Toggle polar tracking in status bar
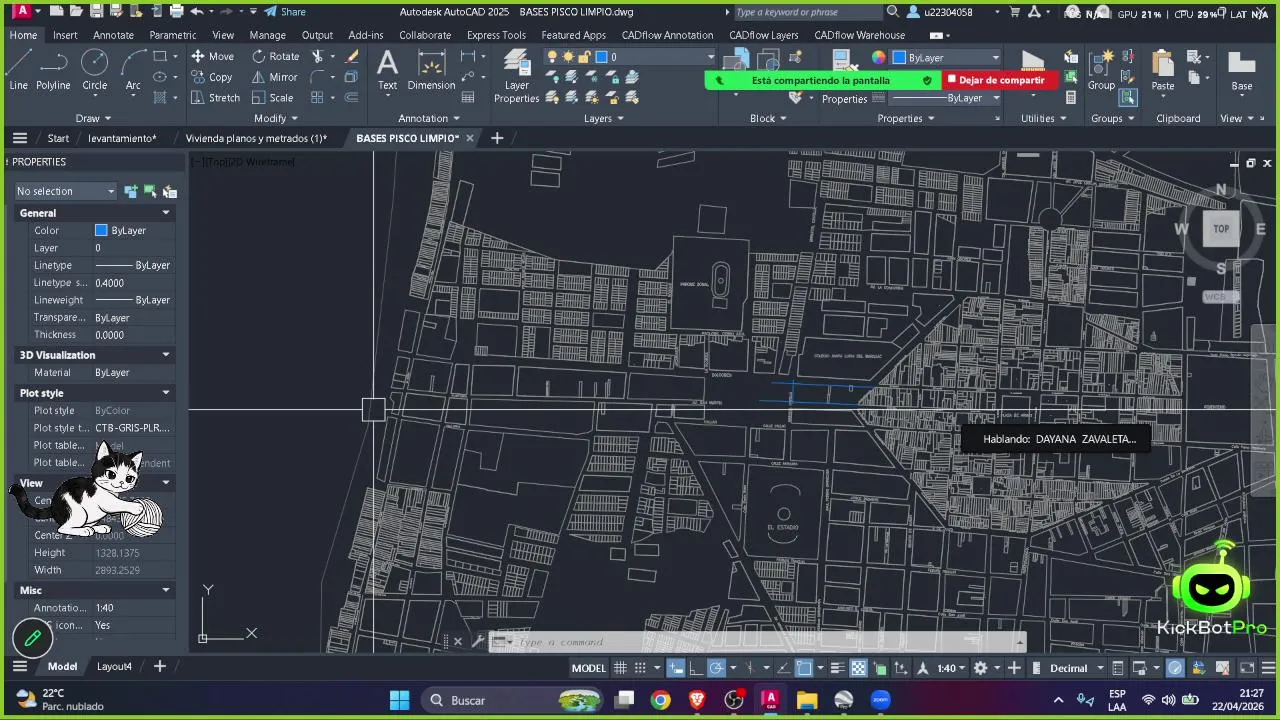 (716, 668)
